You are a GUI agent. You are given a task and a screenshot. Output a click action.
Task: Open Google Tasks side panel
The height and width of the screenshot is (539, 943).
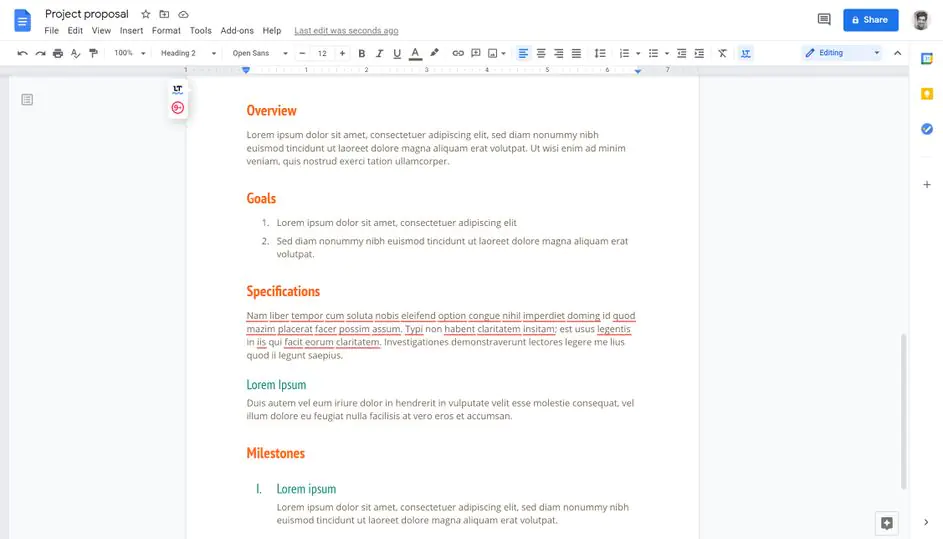pos(927,129)
